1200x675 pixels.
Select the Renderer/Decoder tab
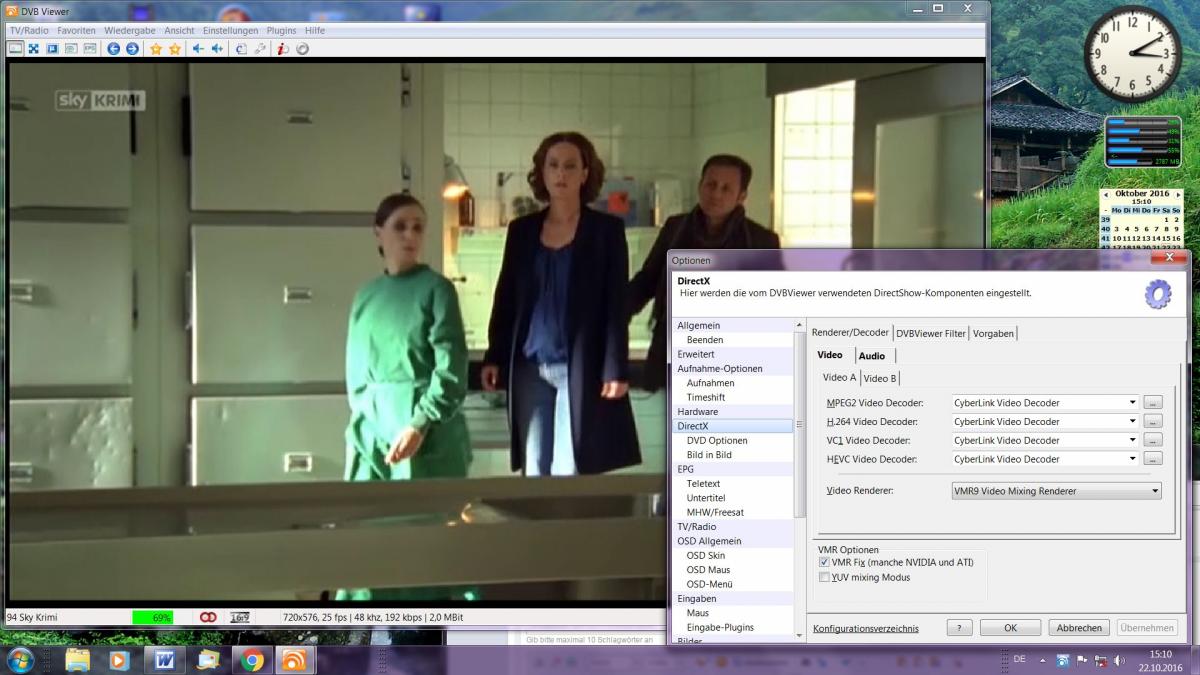point(850,332)
